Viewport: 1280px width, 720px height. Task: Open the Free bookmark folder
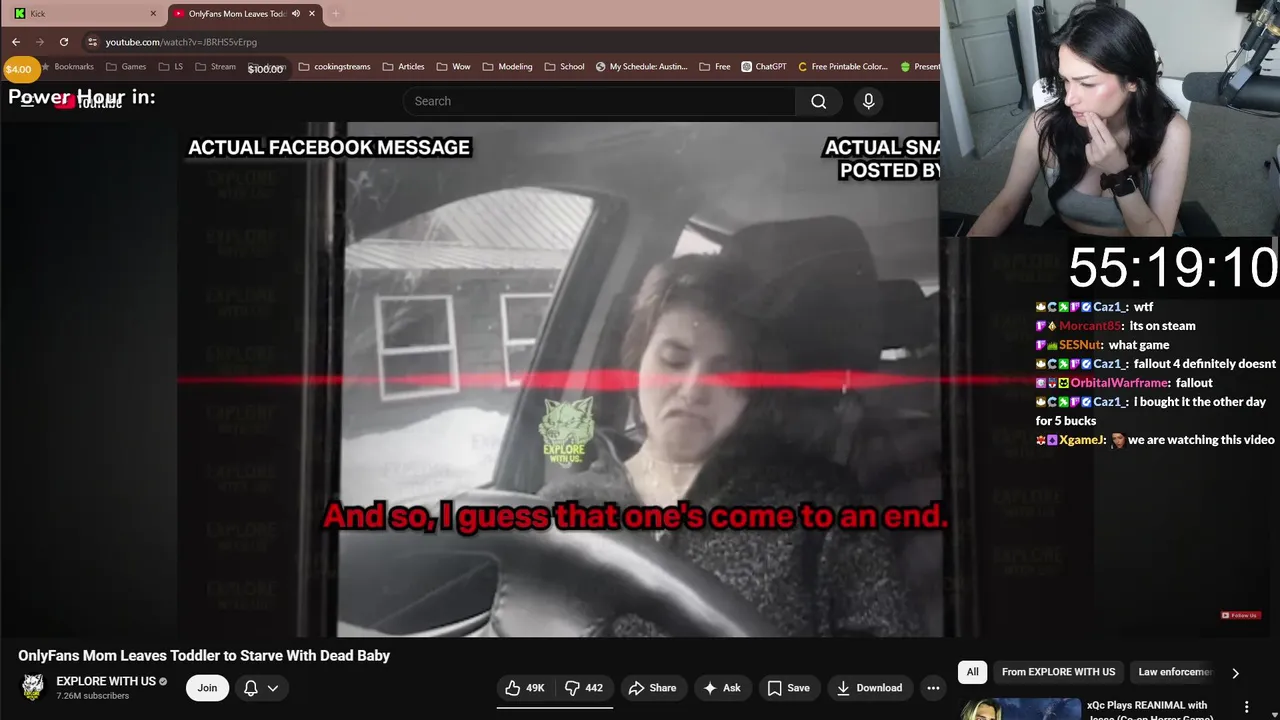click(x=715, y=67)
